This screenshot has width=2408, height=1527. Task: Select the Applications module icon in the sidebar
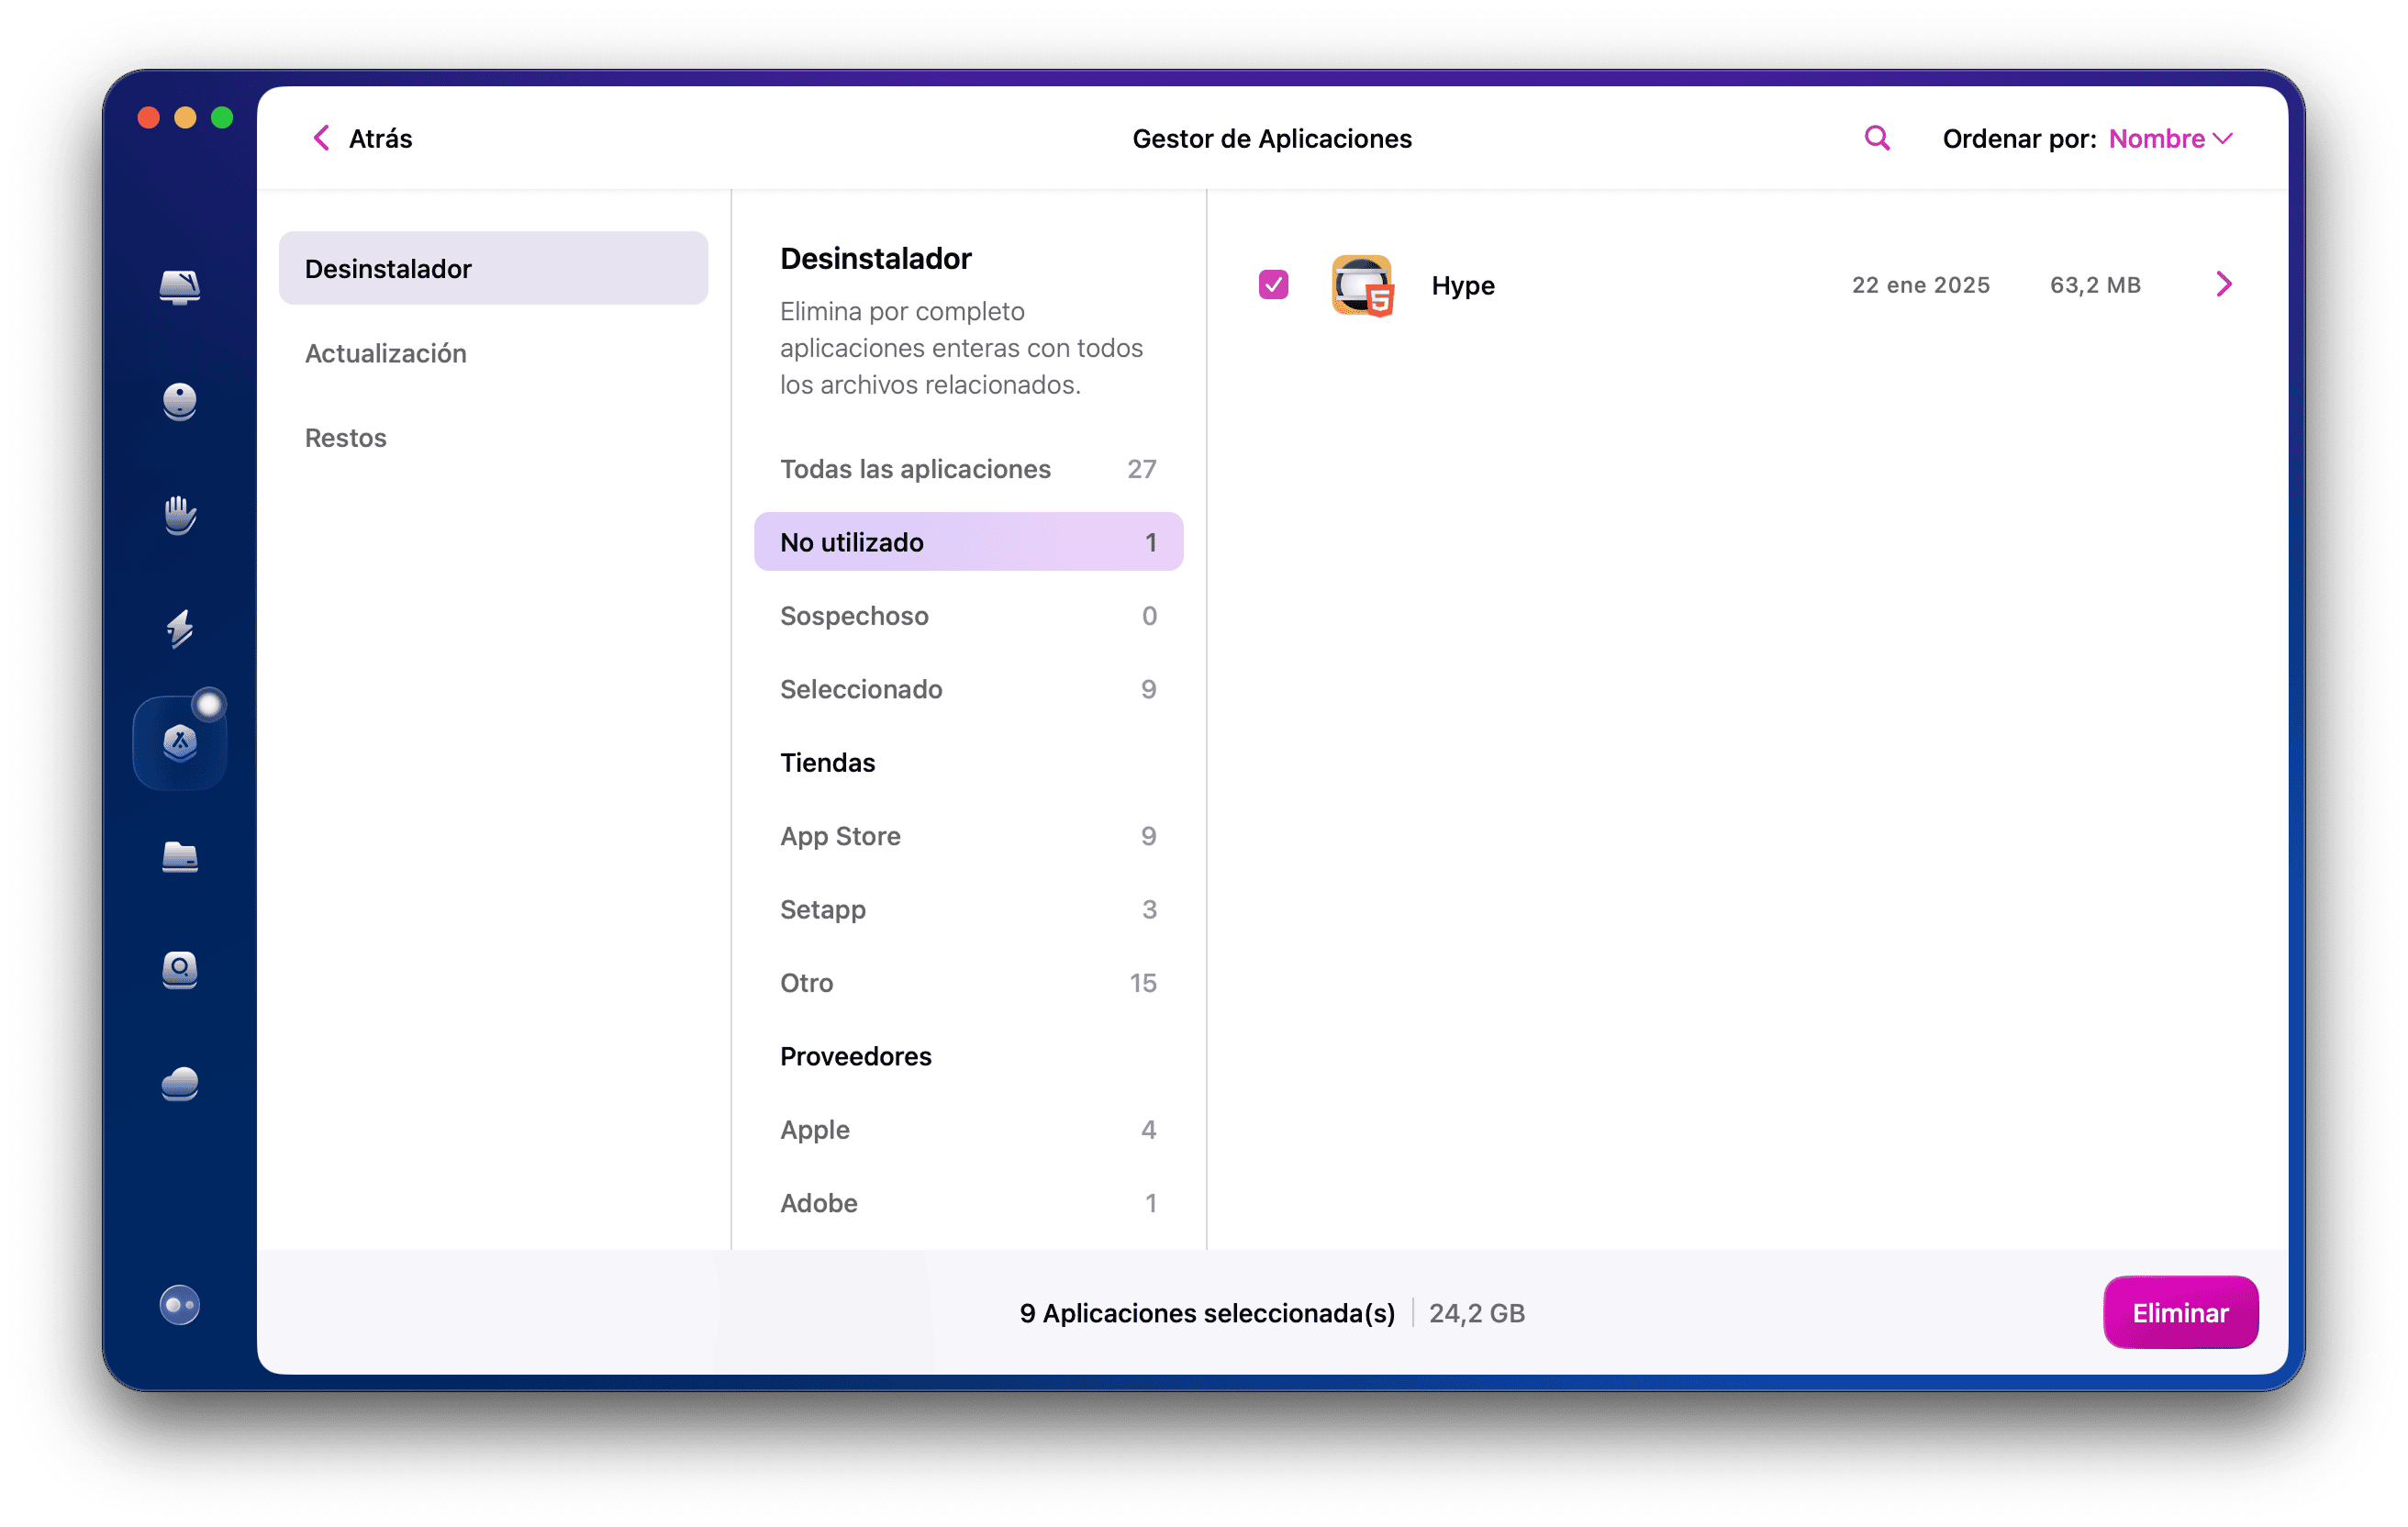pos(180,742)
